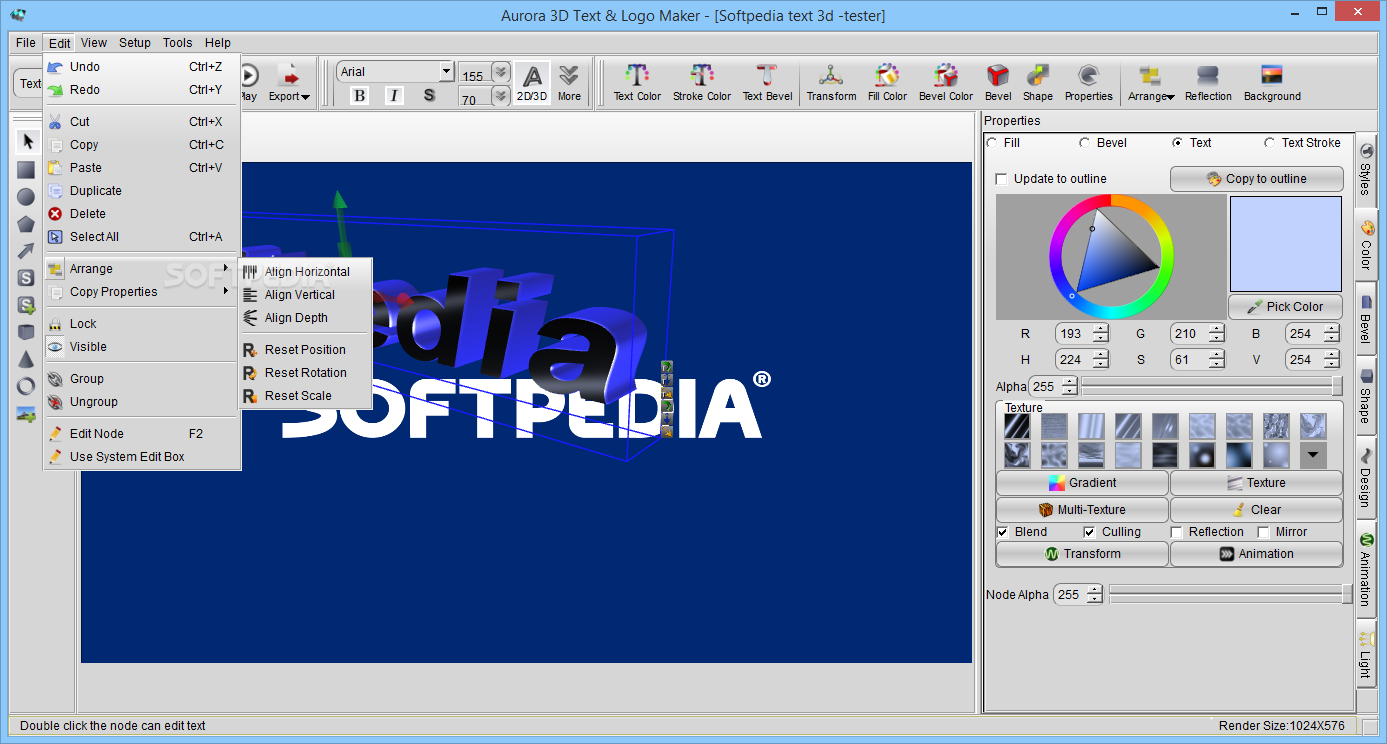Switch to the Styles side tab
Screen dimensions: 1387x744
coord(1365,170)
